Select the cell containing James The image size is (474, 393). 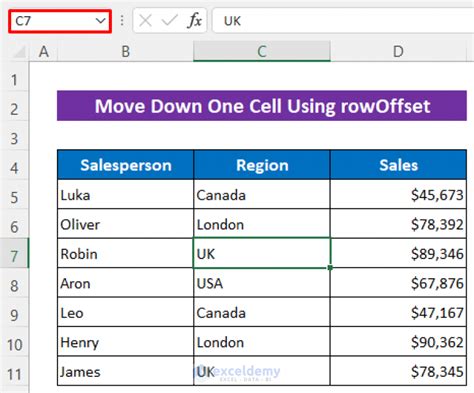[125, 371]
